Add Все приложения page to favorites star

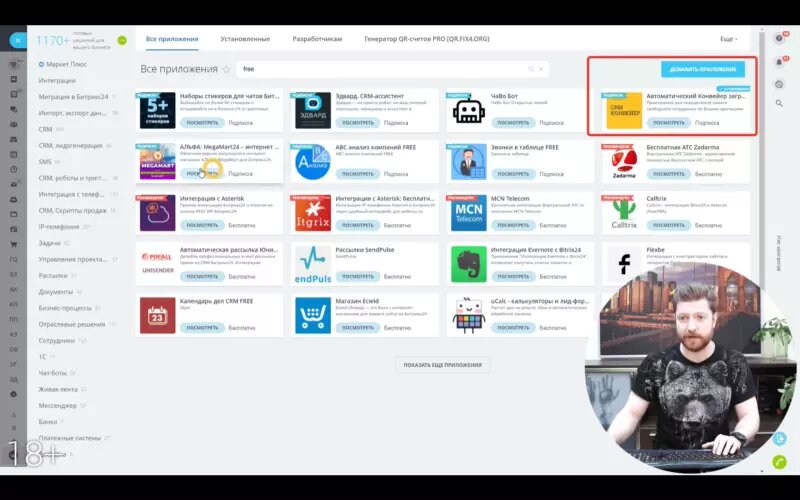point(226,69)
